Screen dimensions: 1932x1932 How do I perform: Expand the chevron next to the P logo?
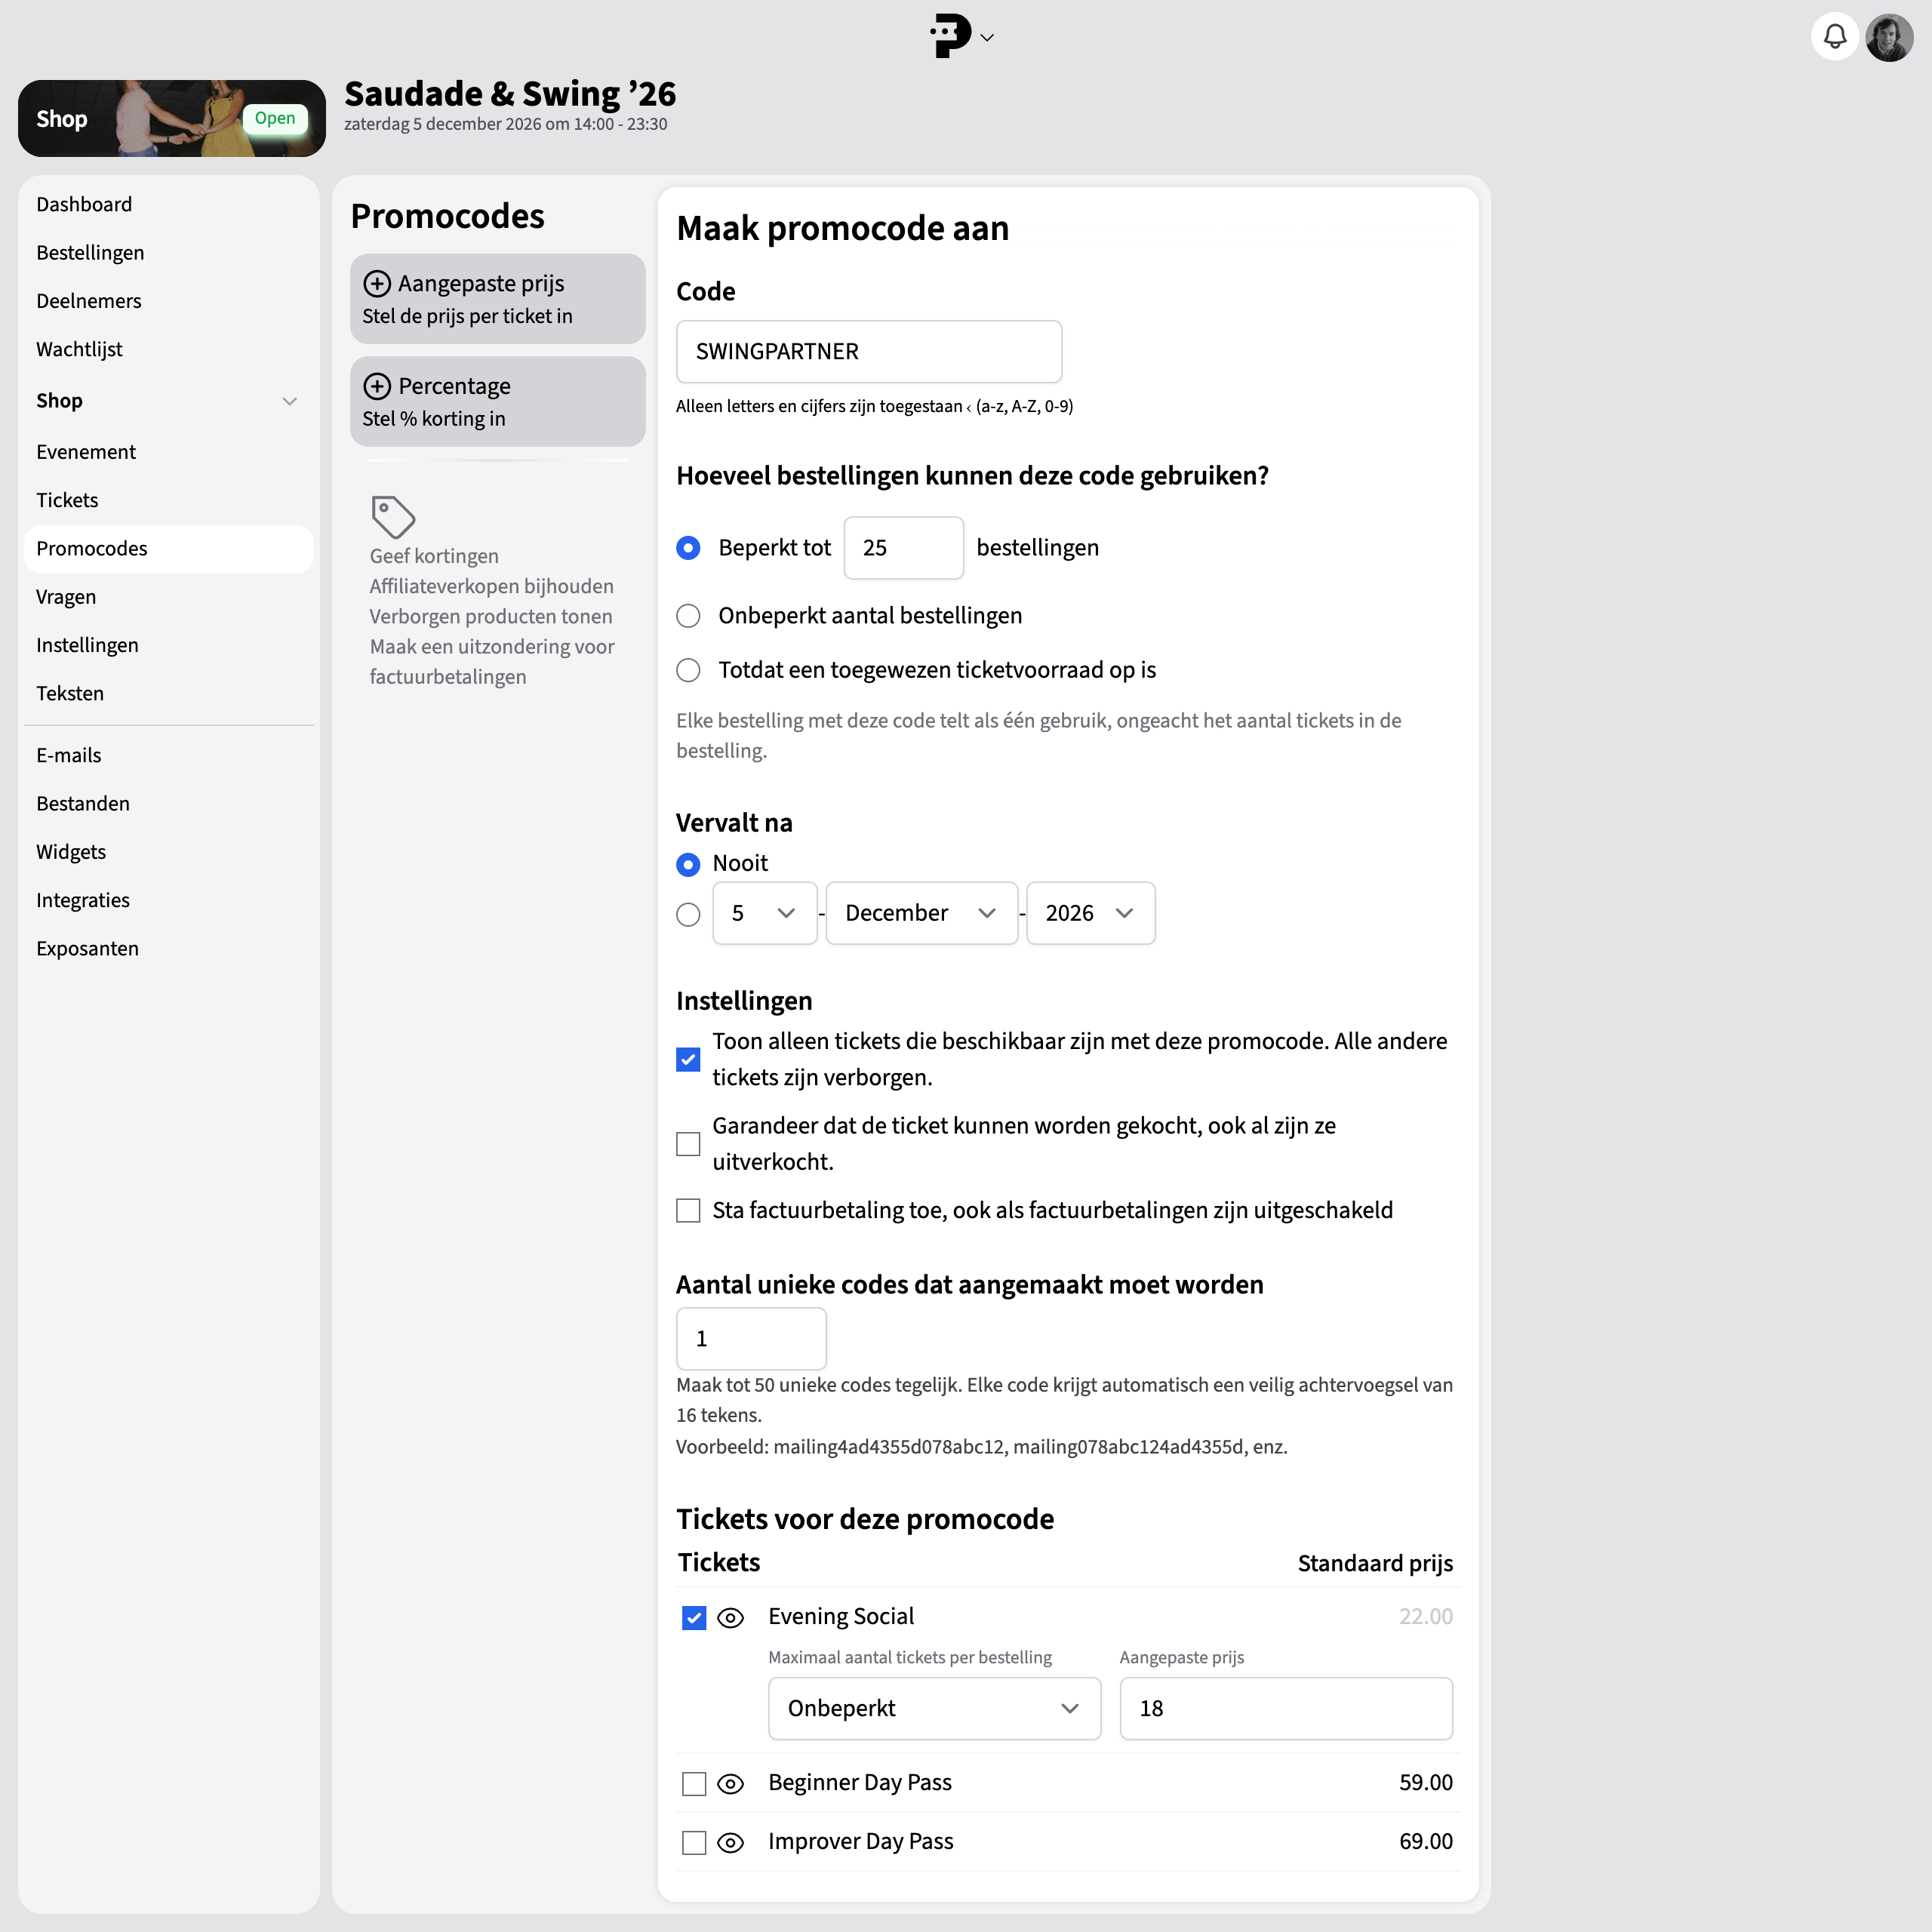(987, 38)
